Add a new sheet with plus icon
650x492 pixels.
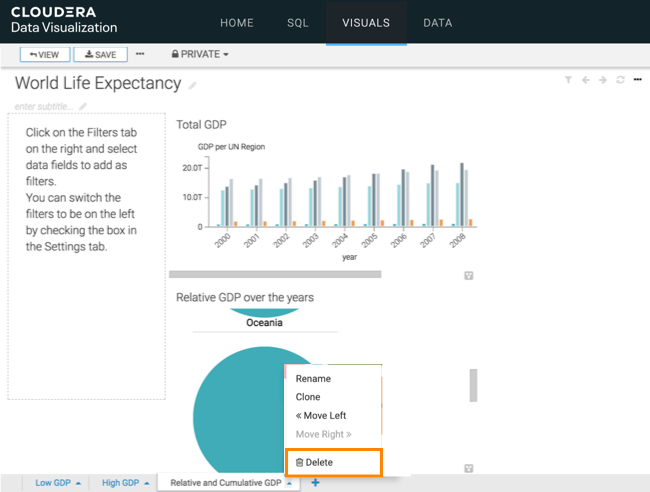[316, 483]
